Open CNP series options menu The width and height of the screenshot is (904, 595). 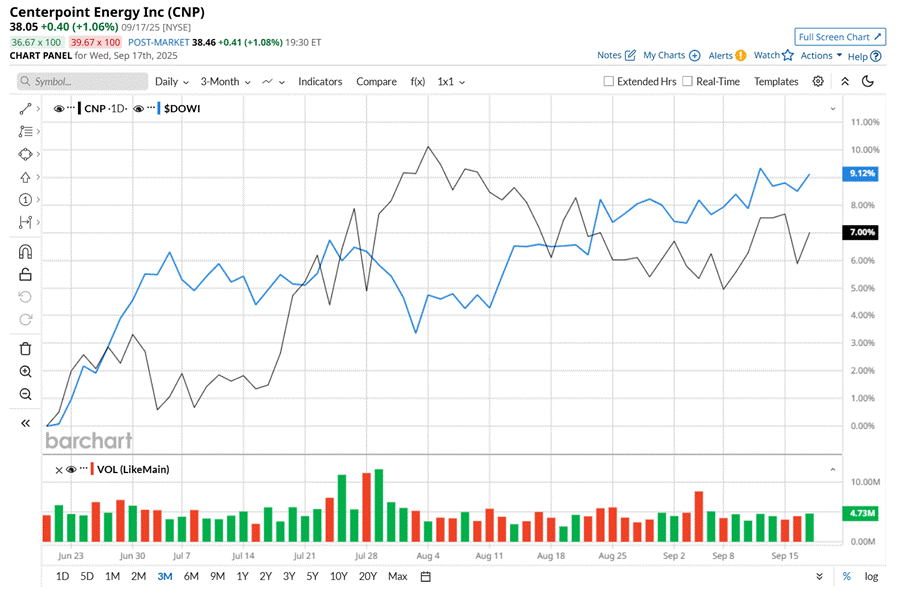coord(71,107)
